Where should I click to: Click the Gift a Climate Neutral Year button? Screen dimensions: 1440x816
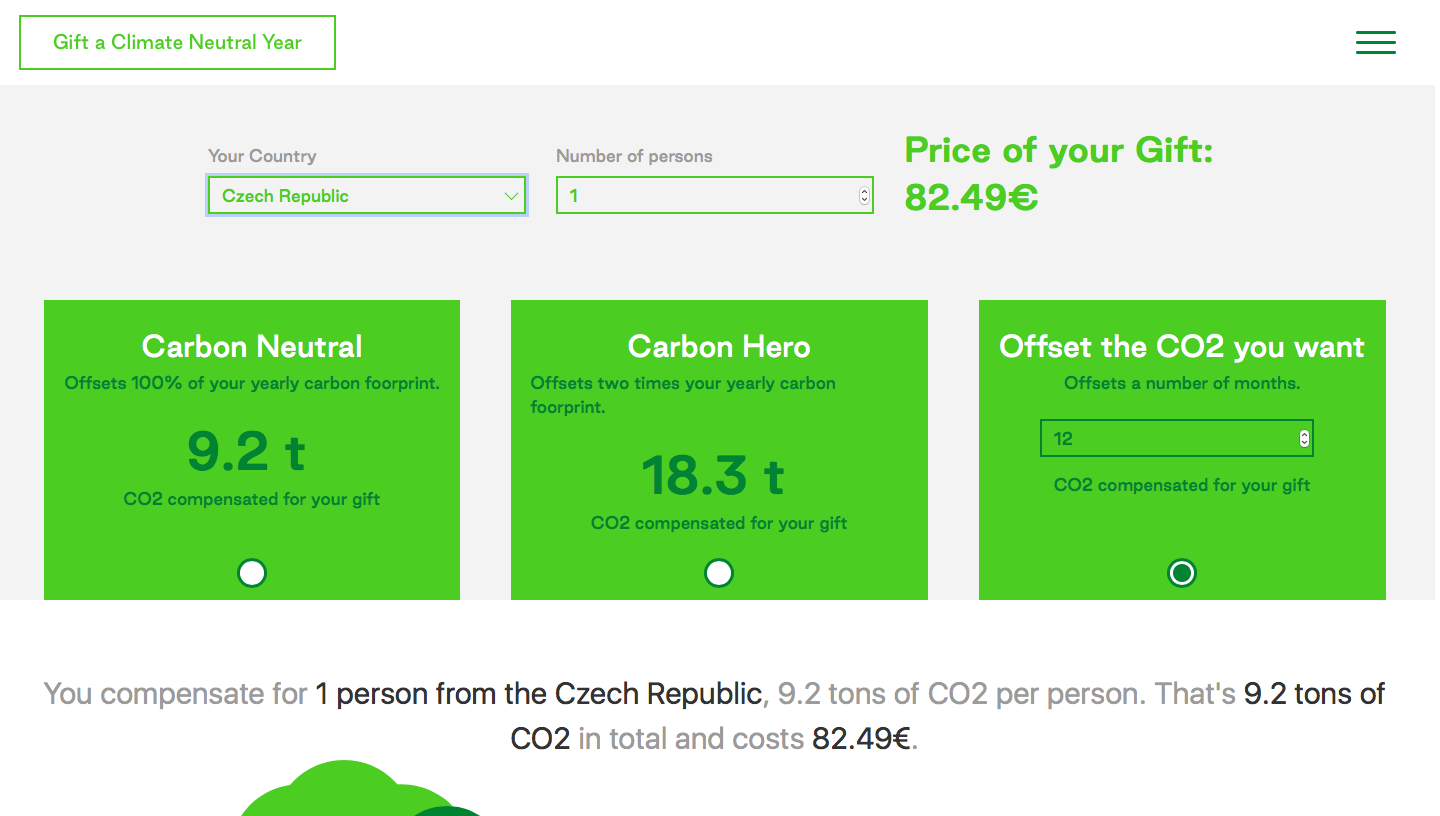click(x=177, y=42)
